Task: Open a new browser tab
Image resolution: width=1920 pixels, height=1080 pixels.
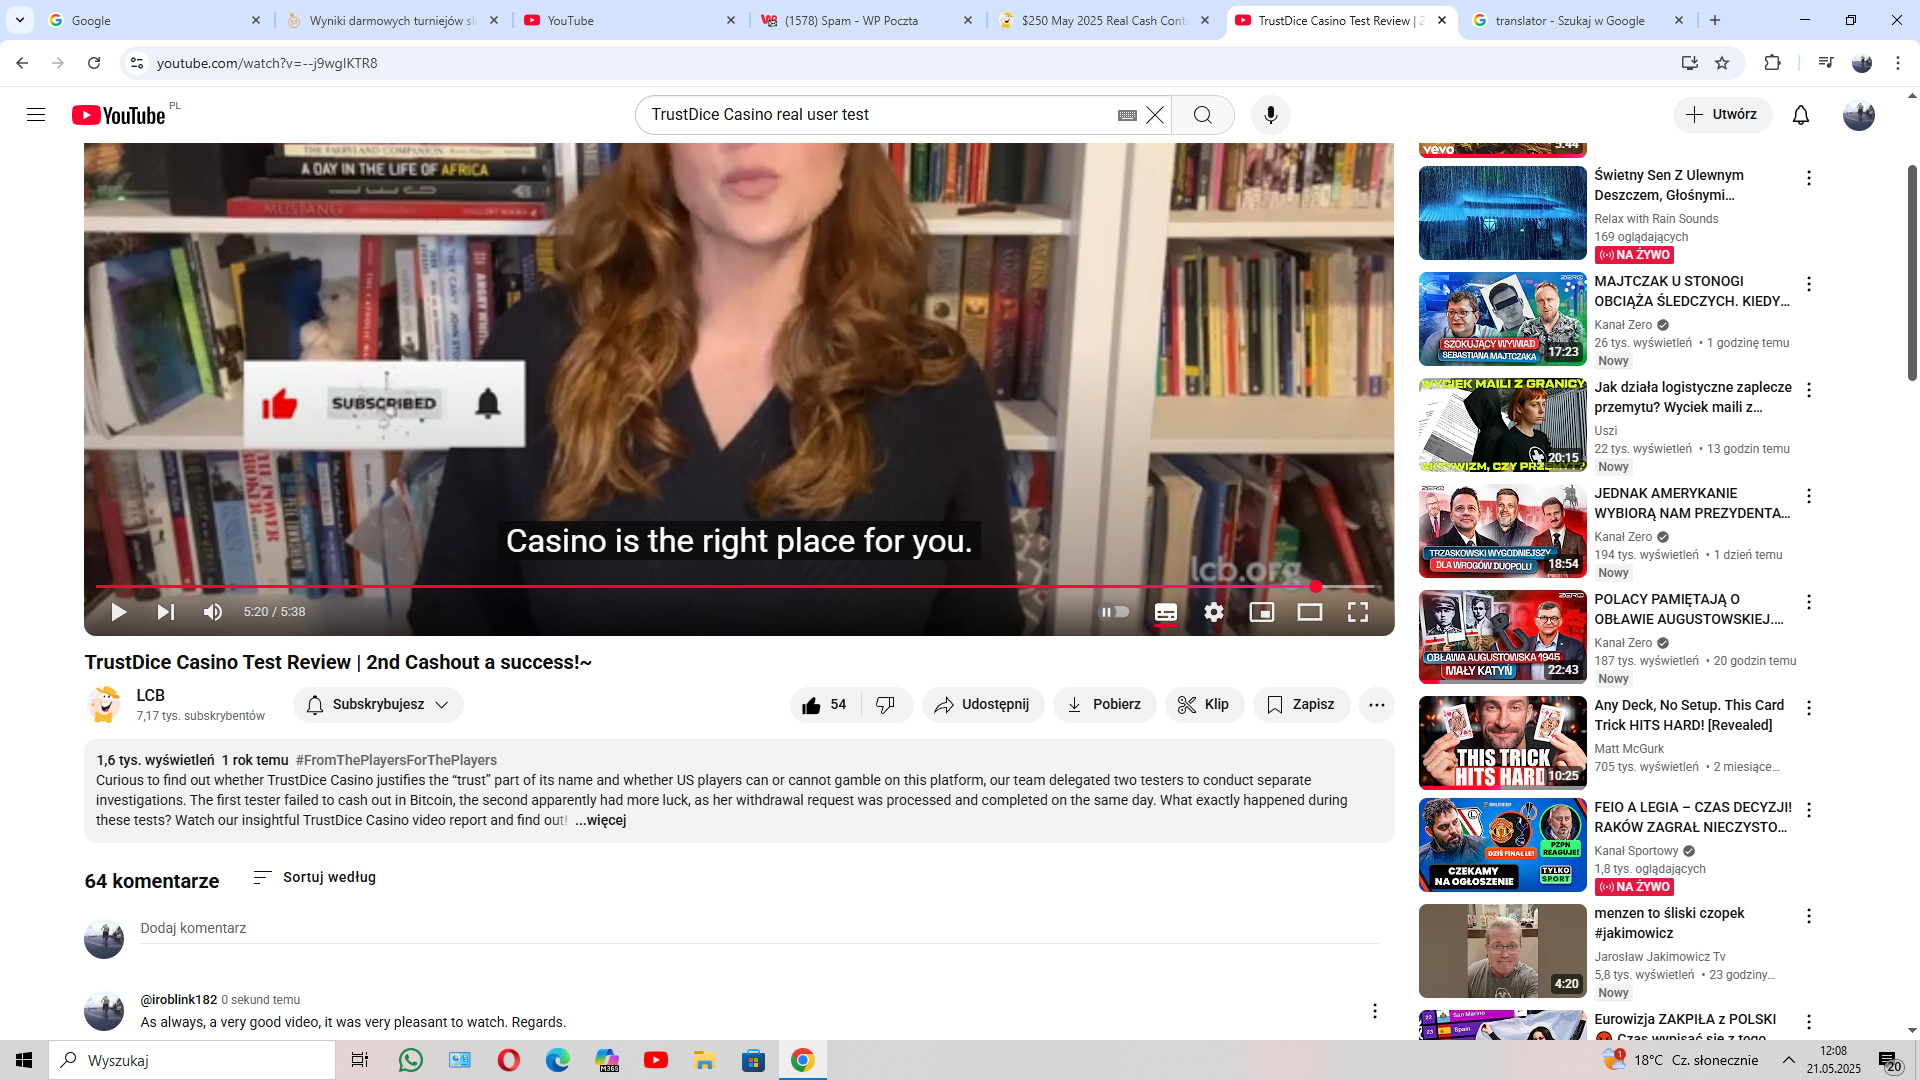Action: pyautogui.click(x=1715, y=20)
